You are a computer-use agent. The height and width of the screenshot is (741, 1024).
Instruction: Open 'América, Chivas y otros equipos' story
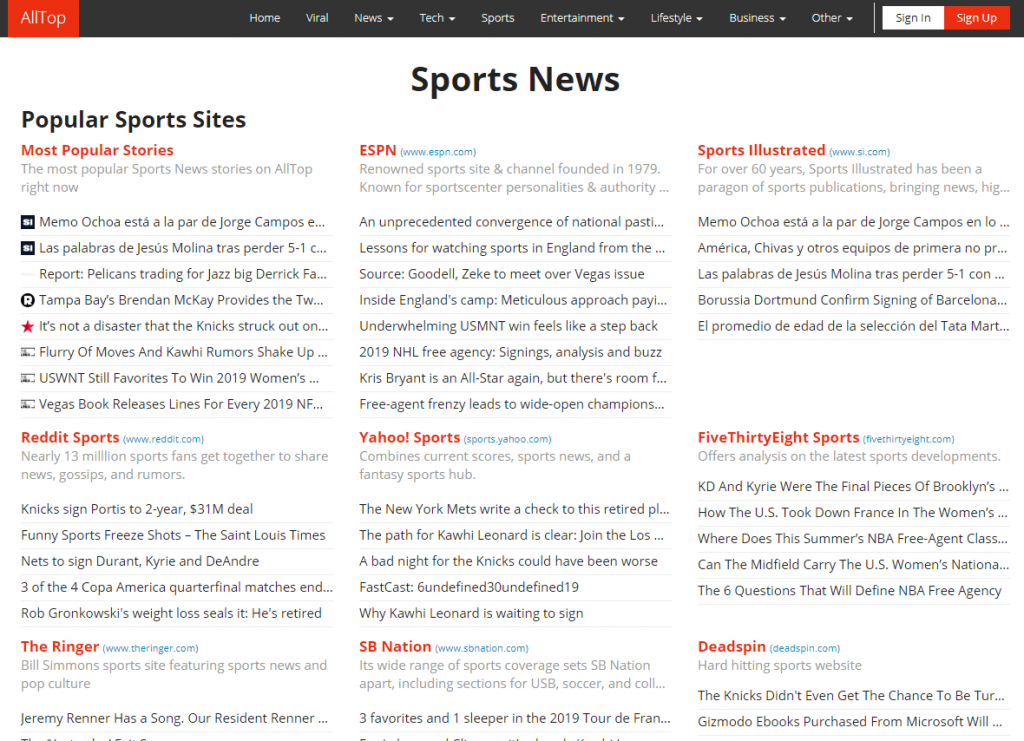(852, 248)
